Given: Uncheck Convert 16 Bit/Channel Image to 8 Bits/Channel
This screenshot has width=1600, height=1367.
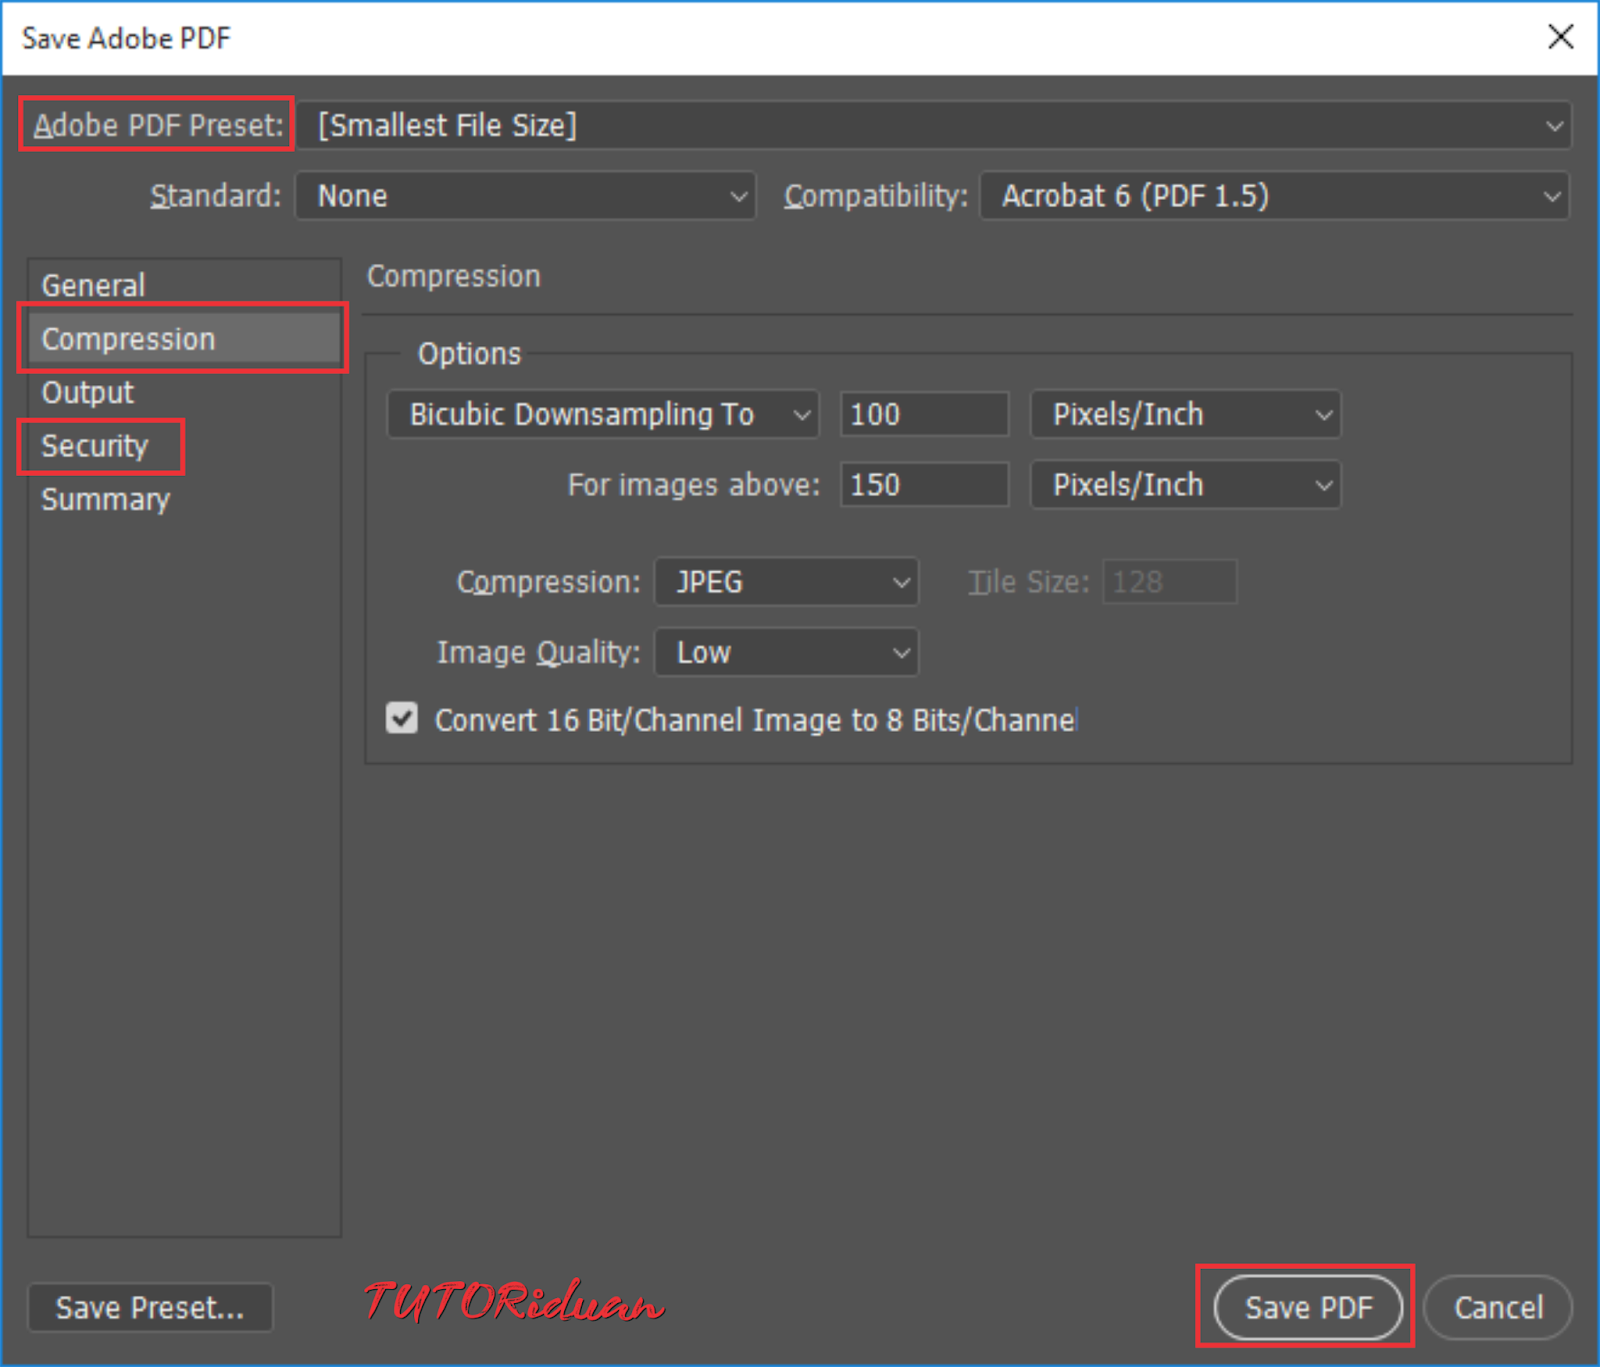Looking at the screenshot, I should [401, 719].
